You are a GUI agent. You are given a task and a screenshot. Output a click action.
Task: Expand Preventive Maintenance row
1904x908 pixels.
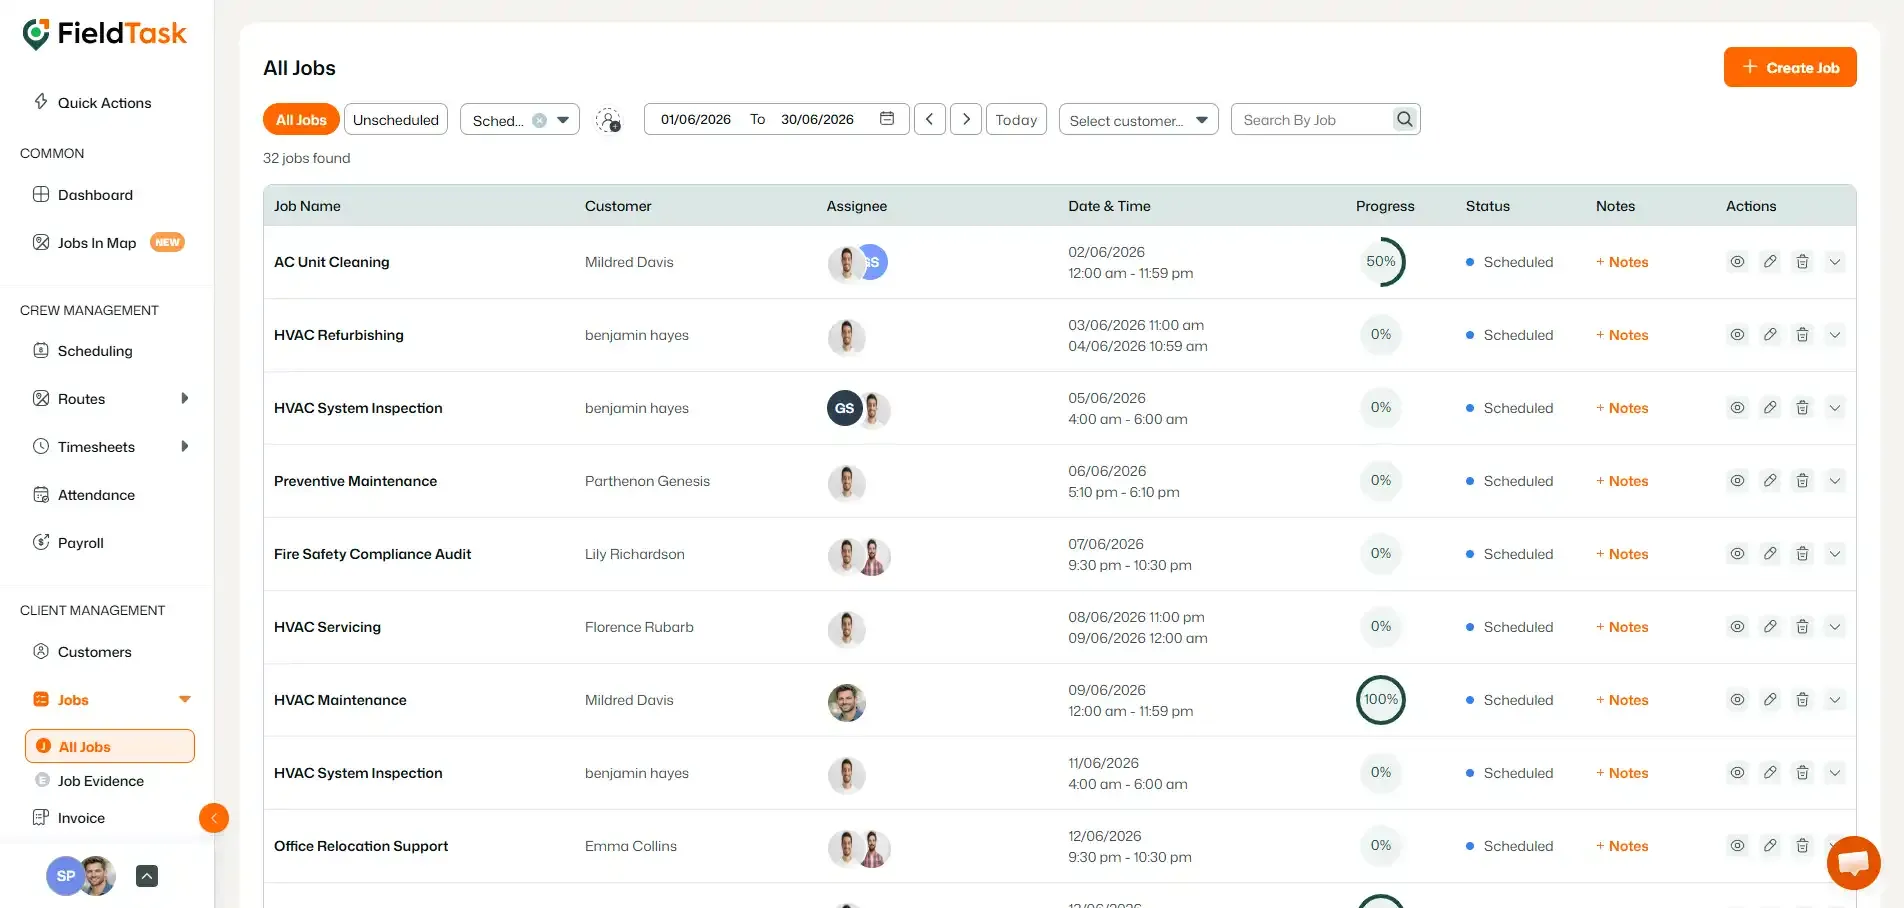click(x=1835, y=481)
